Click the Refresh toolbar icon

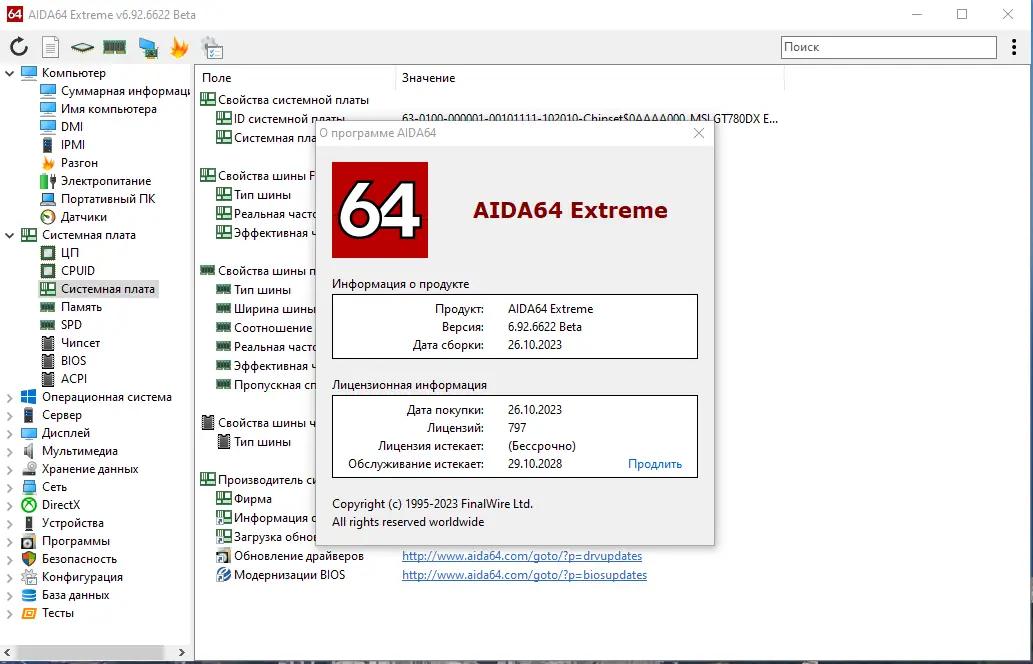(18, 46)
